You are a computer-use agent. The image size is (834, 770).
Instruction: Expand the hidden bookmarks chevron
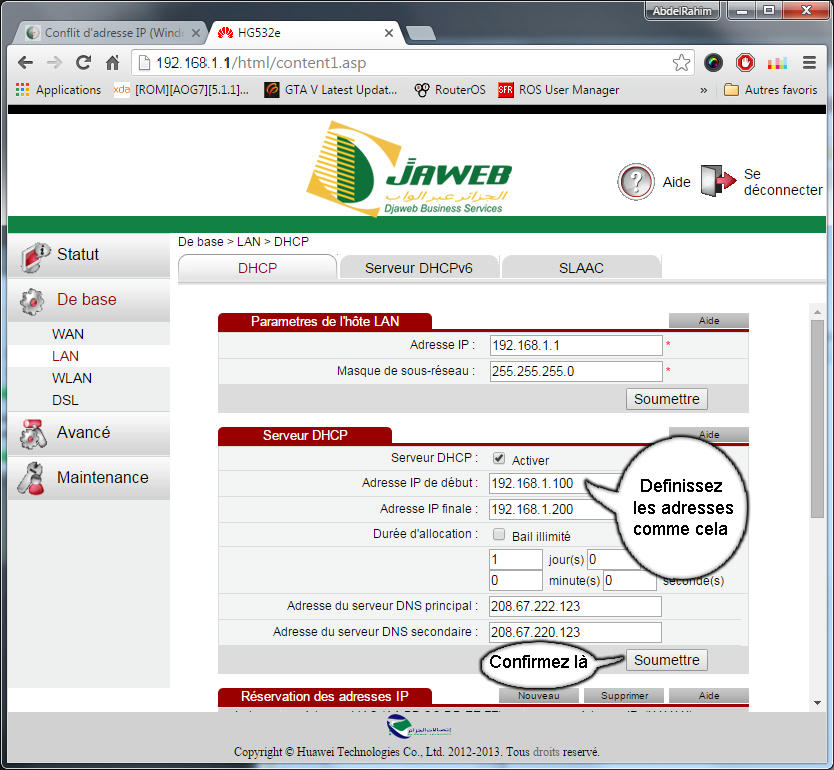704,90
